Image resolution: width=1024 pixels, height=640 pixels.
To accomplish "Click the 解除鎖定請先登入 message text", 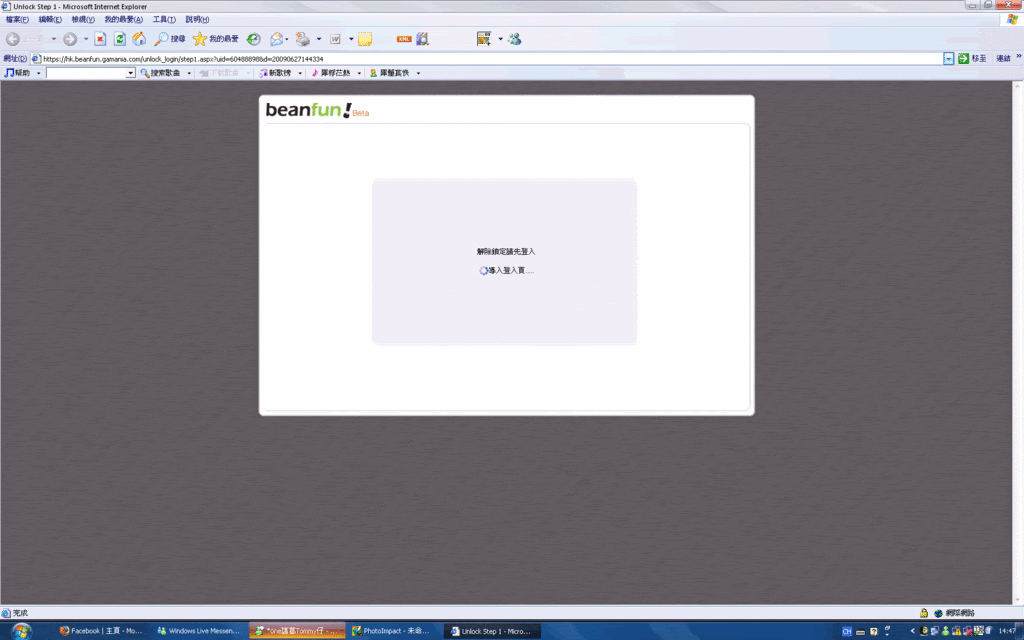I will pos(506,251).
